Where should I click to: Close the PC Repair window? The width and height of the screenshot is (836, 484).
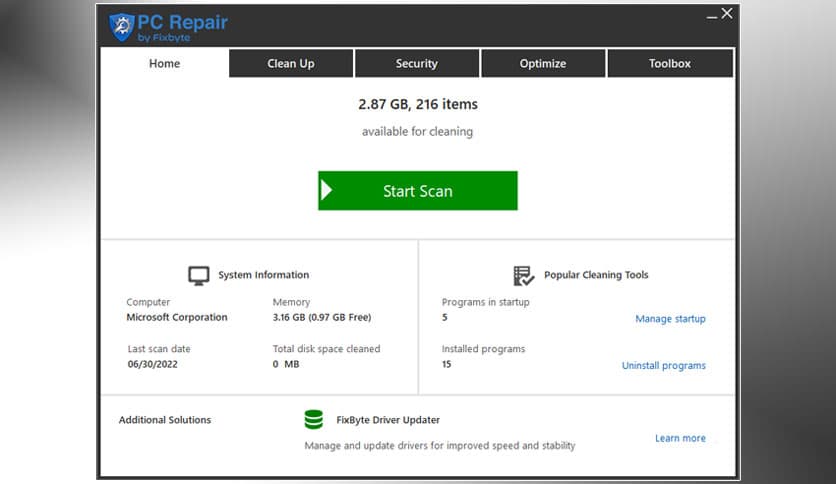[727, 13]
